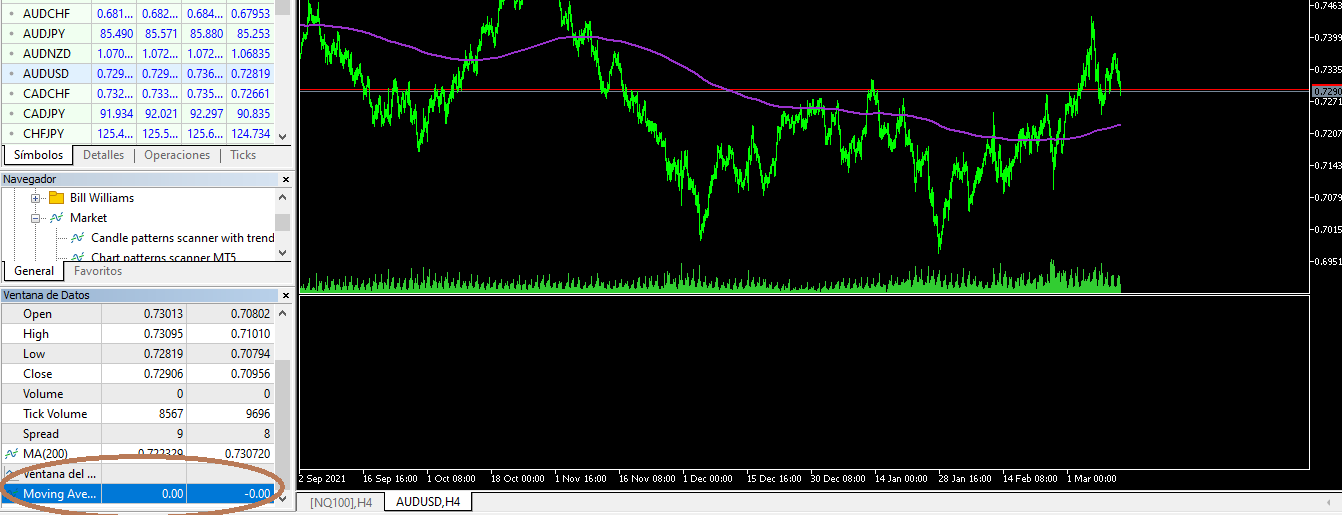Image resolution: width=1342 pixels, height=515 pixels.
Task: Click the Candle patterns scanner indicator icon
Action: click(78, 237)
